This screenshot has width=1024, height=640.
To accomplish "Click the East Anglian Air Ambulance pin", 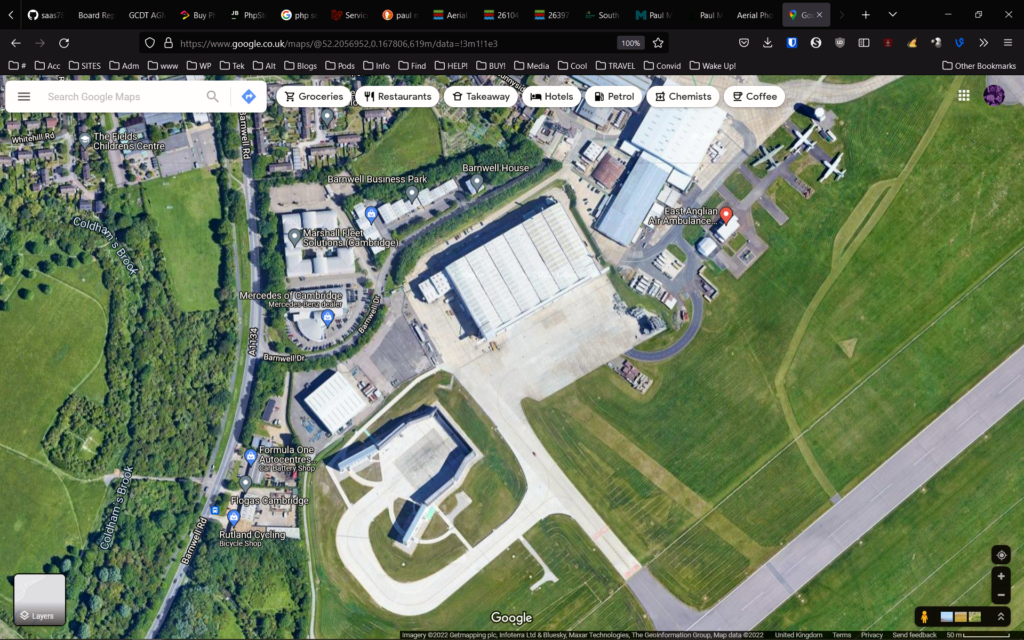I will (727, 216).
